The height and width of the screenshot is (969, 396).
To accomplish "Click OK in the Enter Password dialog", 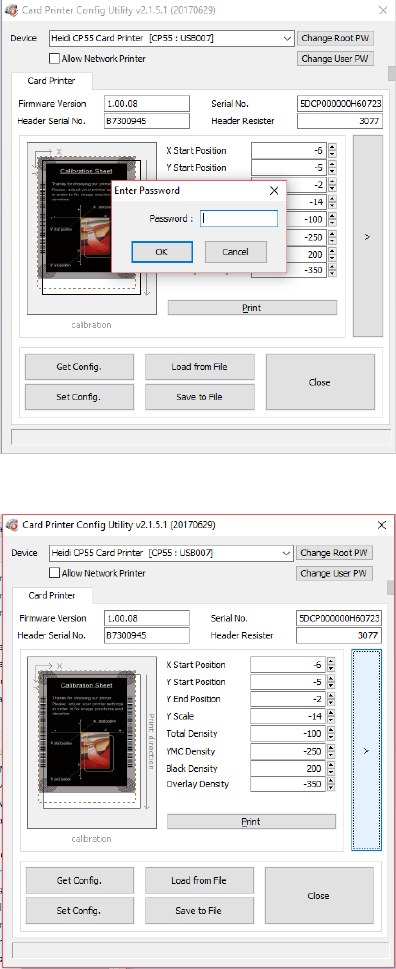I will (x=162, y=252).
